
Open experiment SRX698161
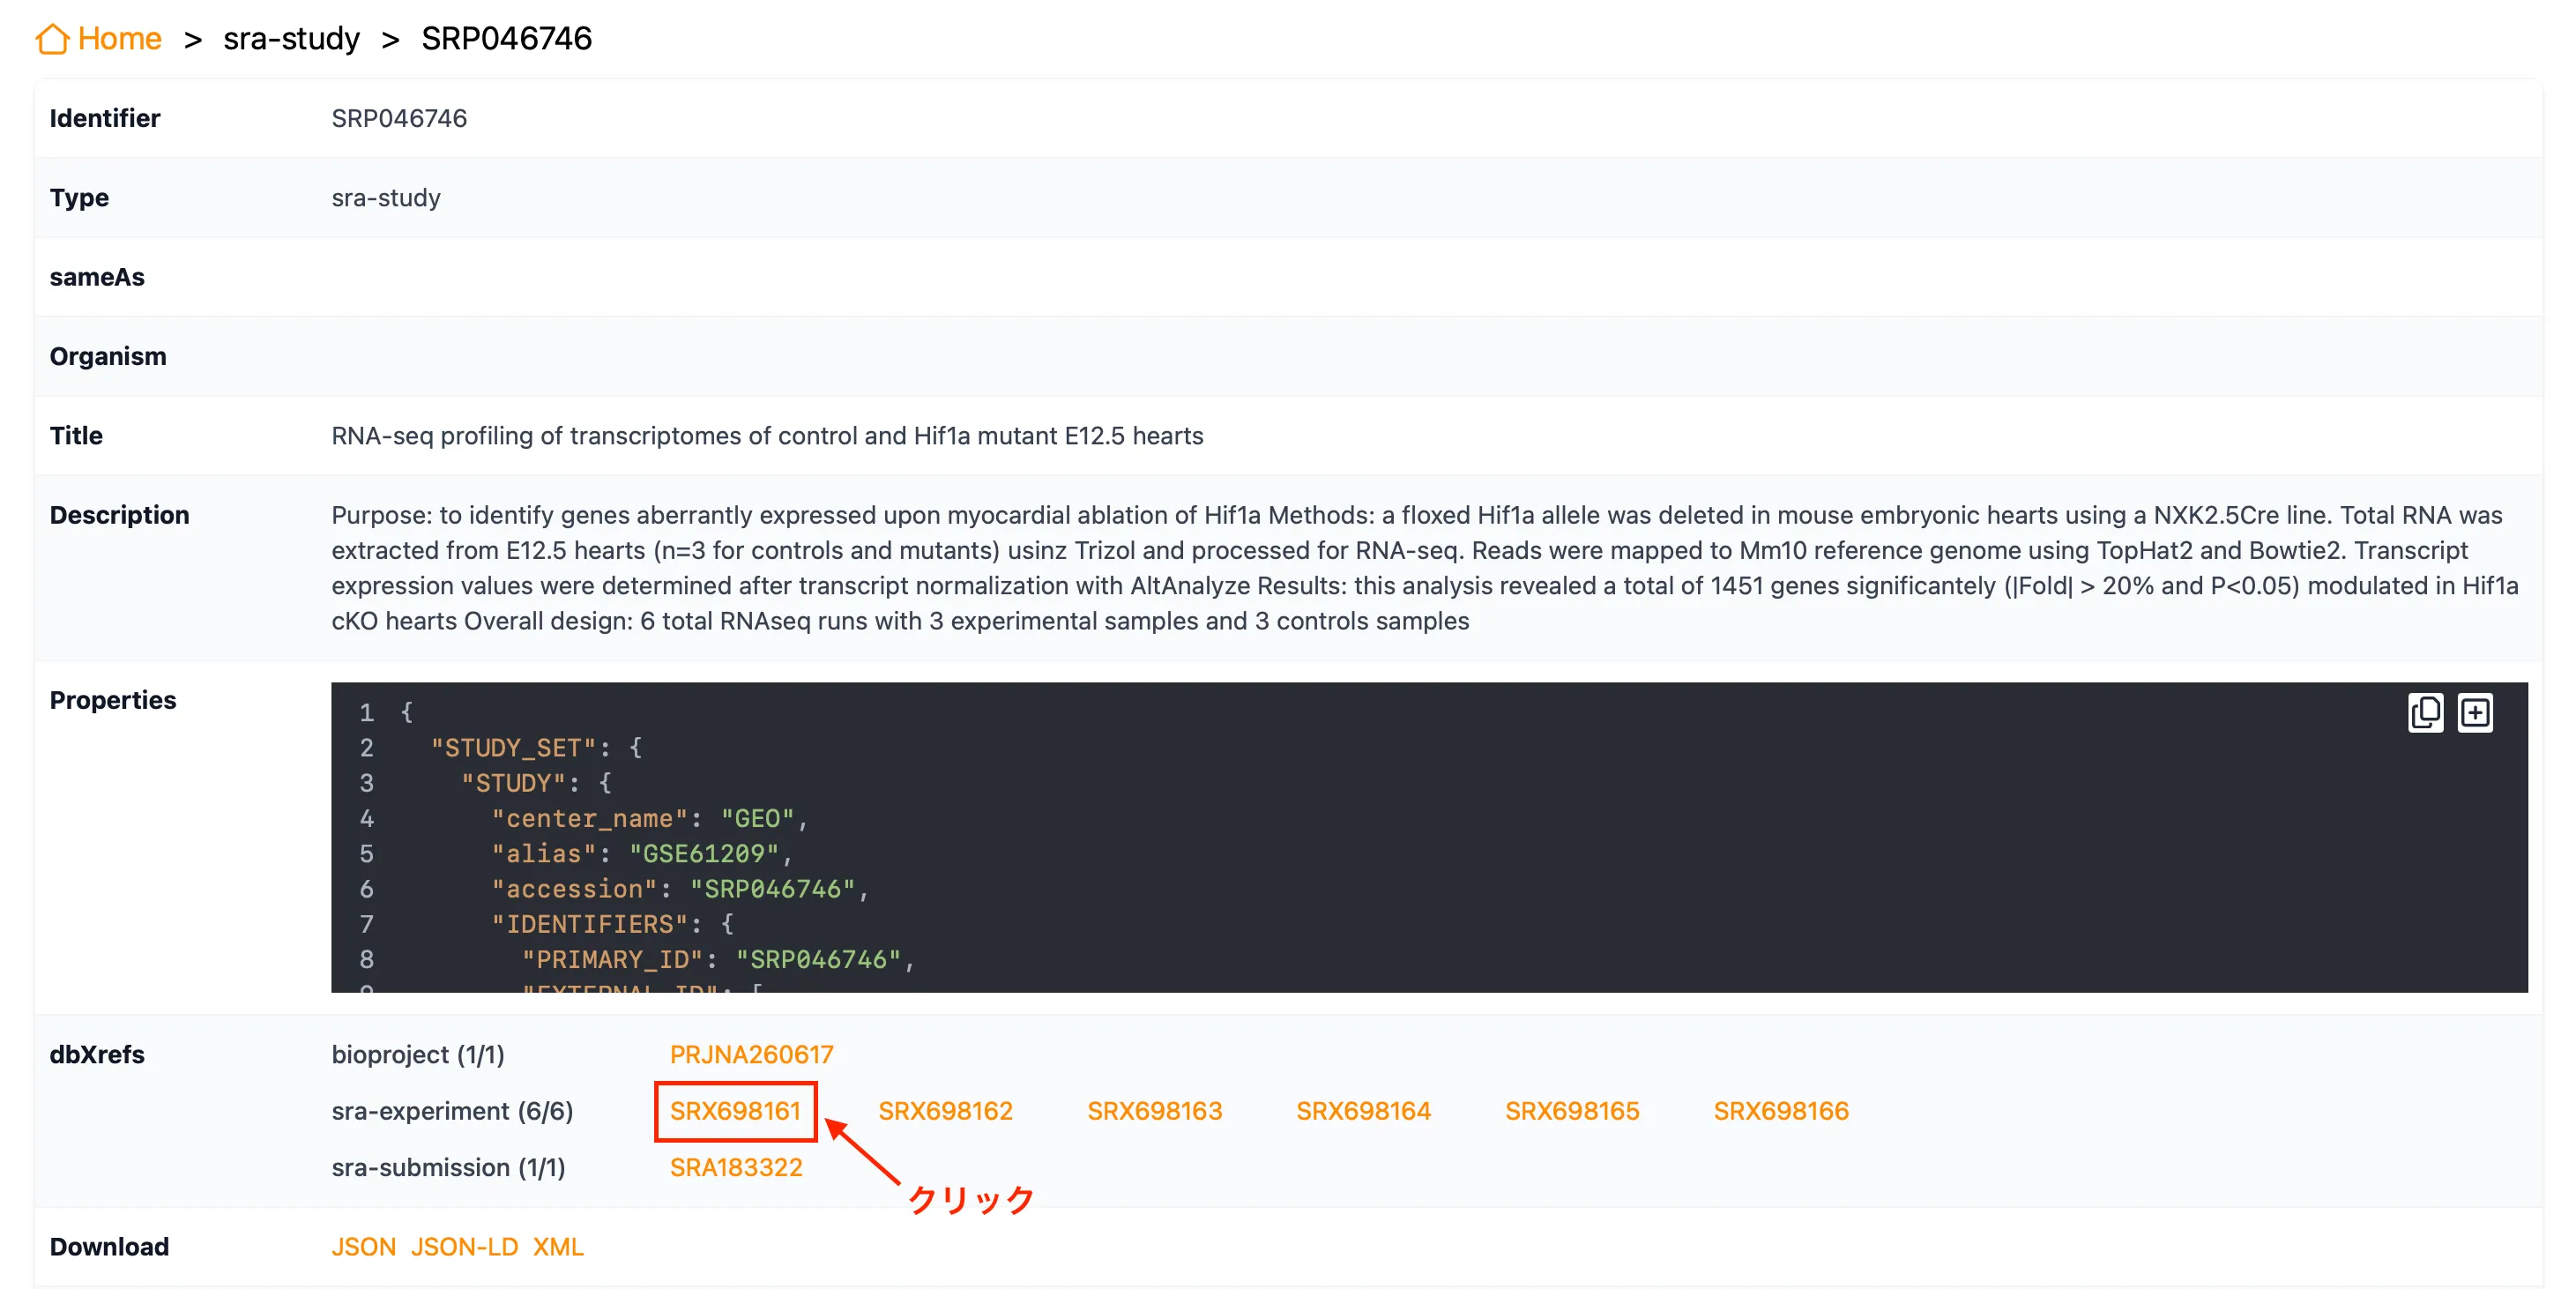point(735,1111)
